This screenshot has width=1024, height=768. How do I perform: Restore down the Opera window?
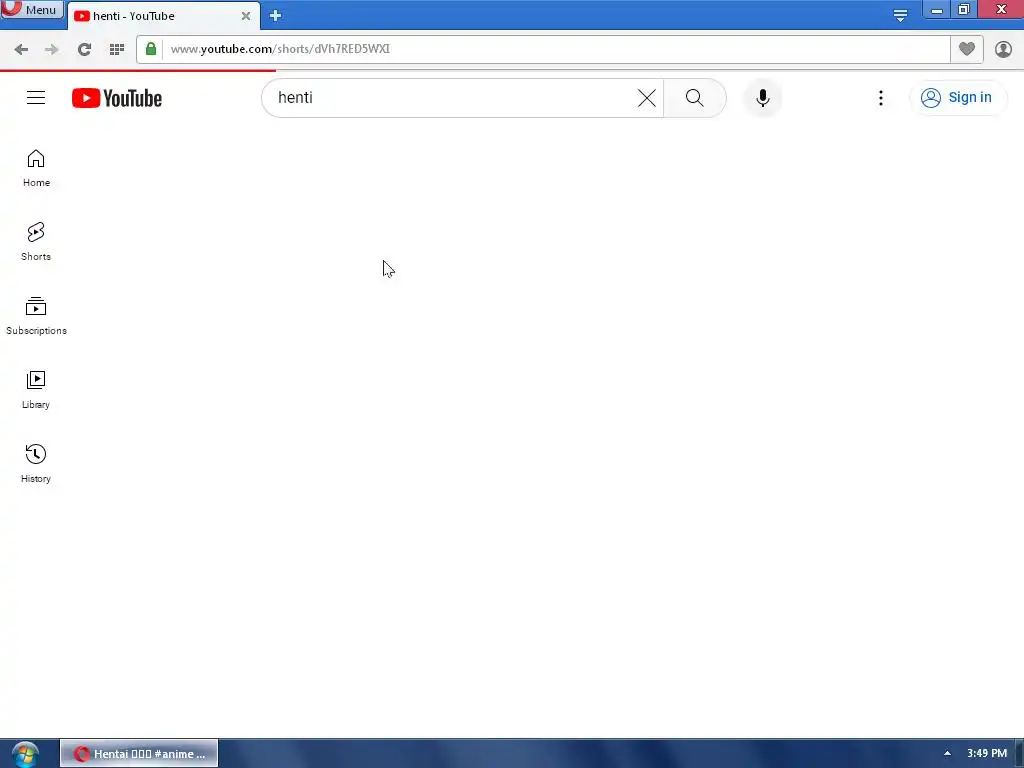tap(964, 10)
